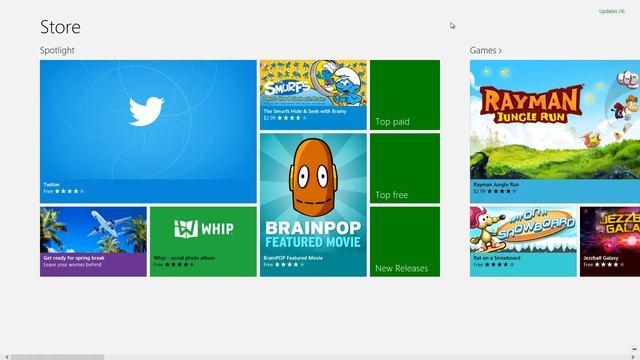Click the scrollbar right arrow
640x360 pixels.
click(x=633, y=357)
